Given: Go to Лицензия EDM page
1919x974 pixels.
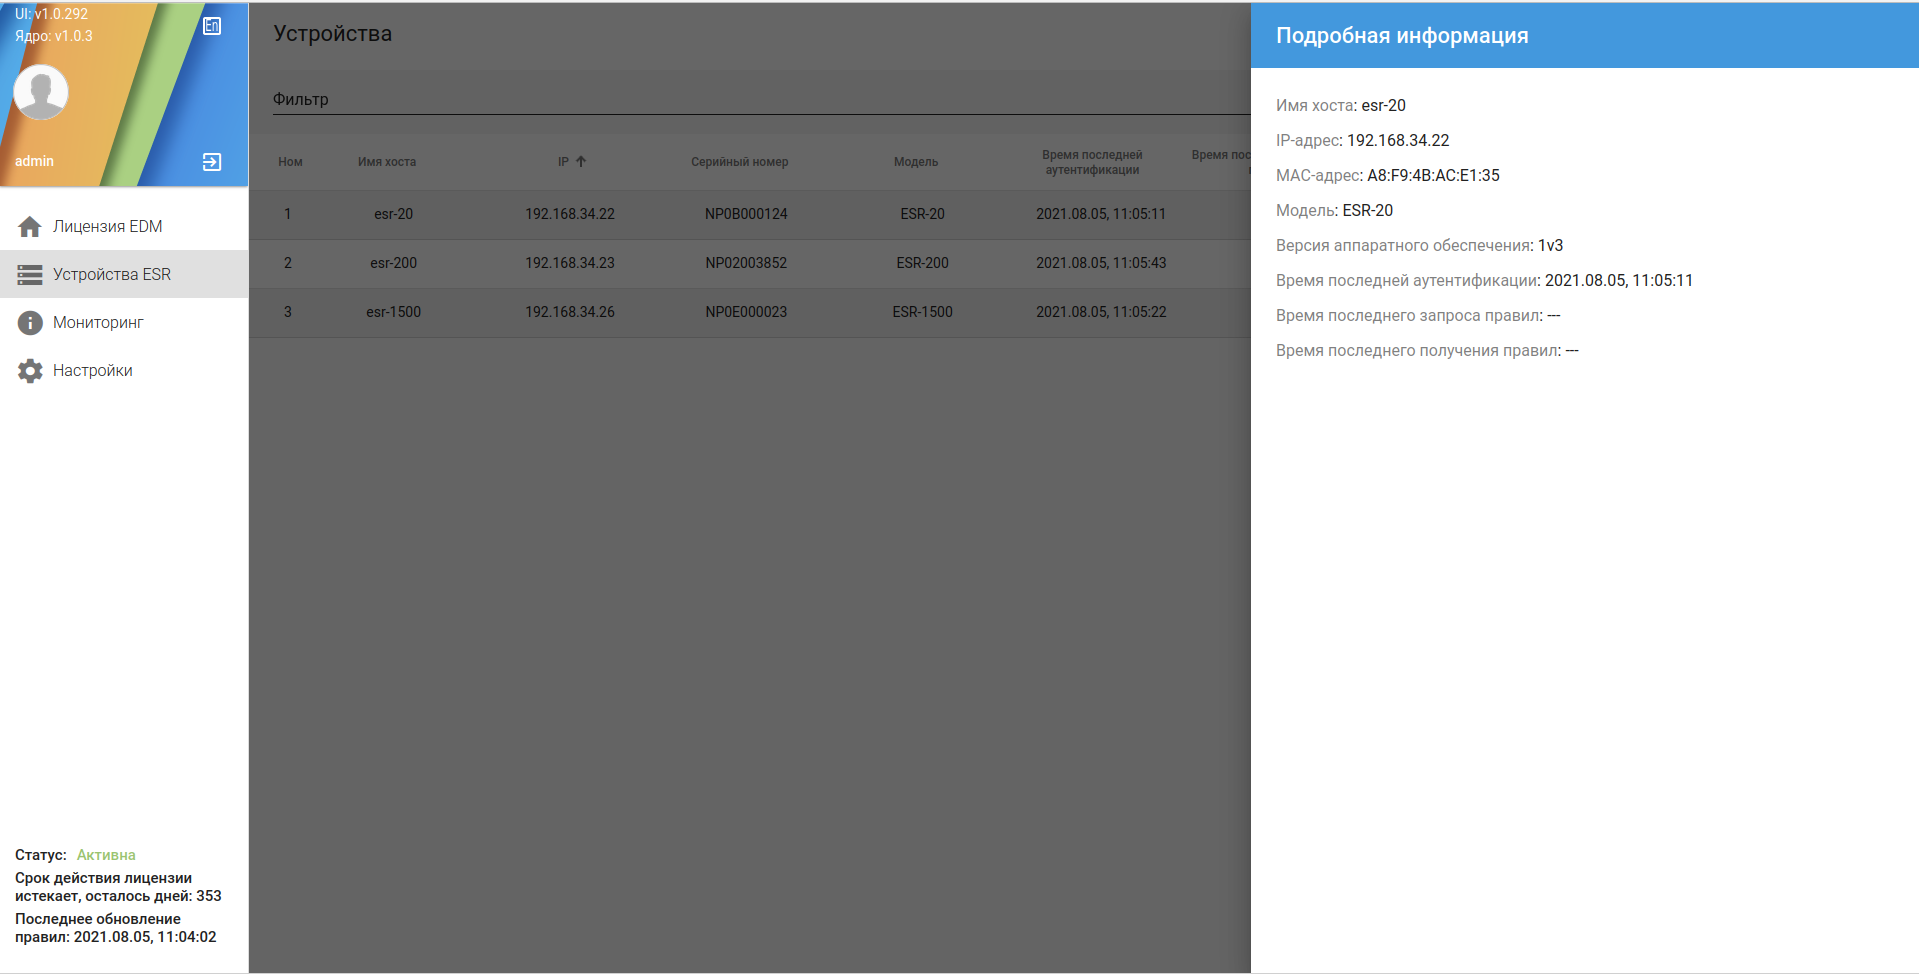Looking at the screenshot, I should (x=124, y=226).
